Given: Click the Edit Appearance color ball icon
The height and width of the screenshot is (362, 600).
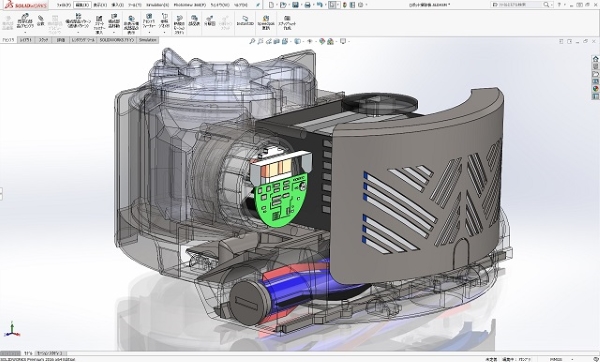Looking at the screenshot, I should point(322,41).
